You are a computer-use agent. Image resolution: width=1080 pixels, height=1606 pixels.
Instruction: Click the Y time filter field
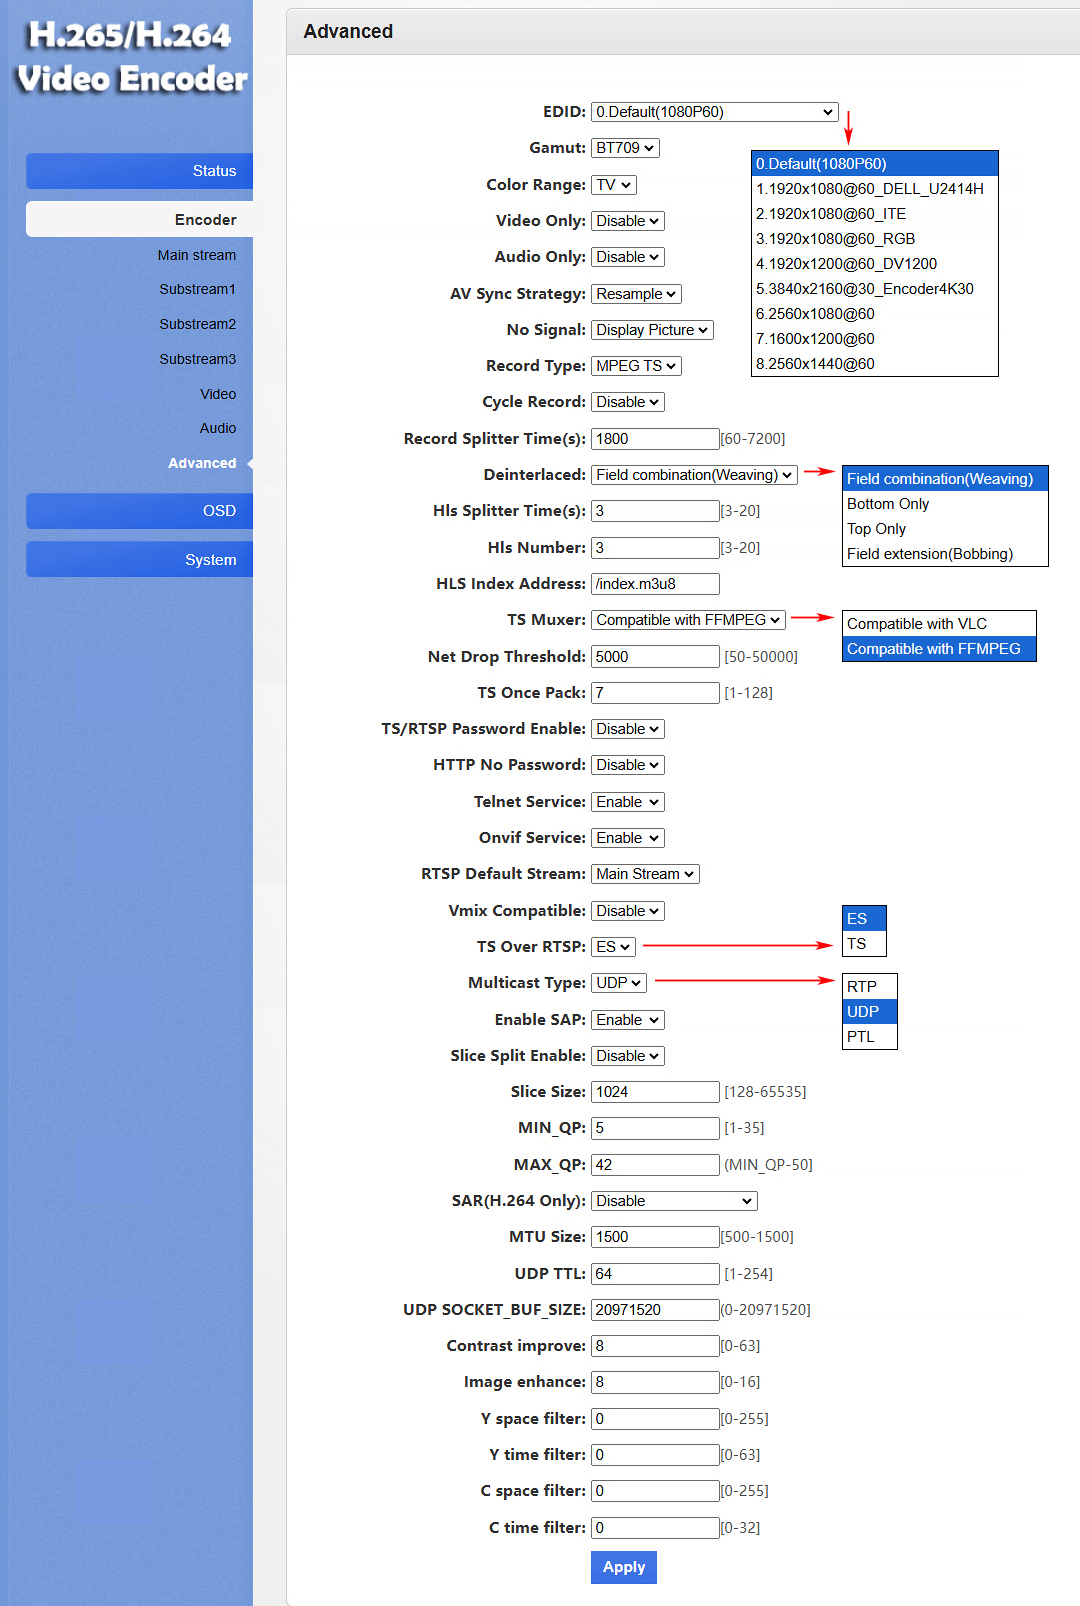click(x=655, y=1455)
